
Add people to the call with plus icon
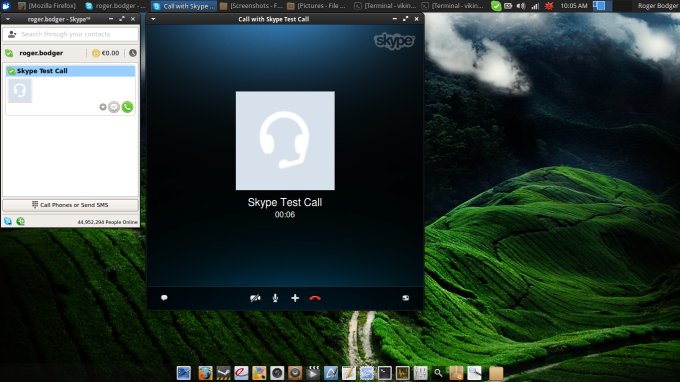(295, 298)
